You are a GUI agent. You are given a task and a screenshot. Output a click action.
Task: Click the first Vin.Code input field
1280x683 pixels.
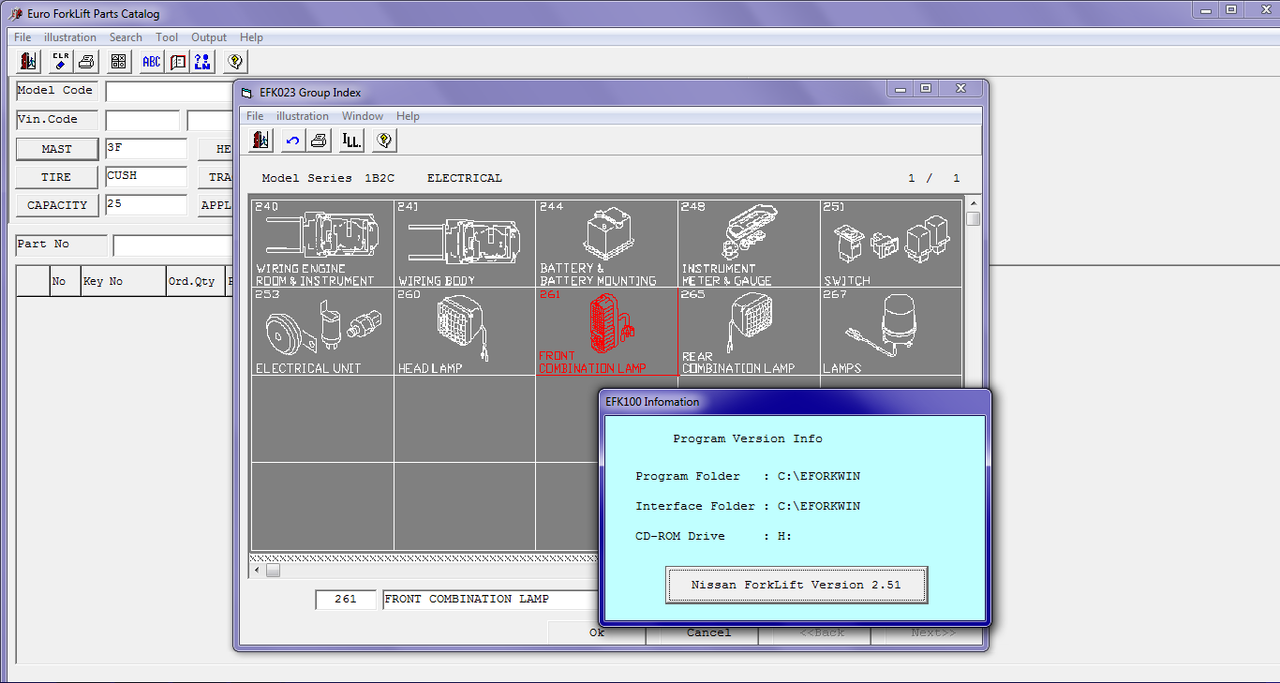point(143,120)
